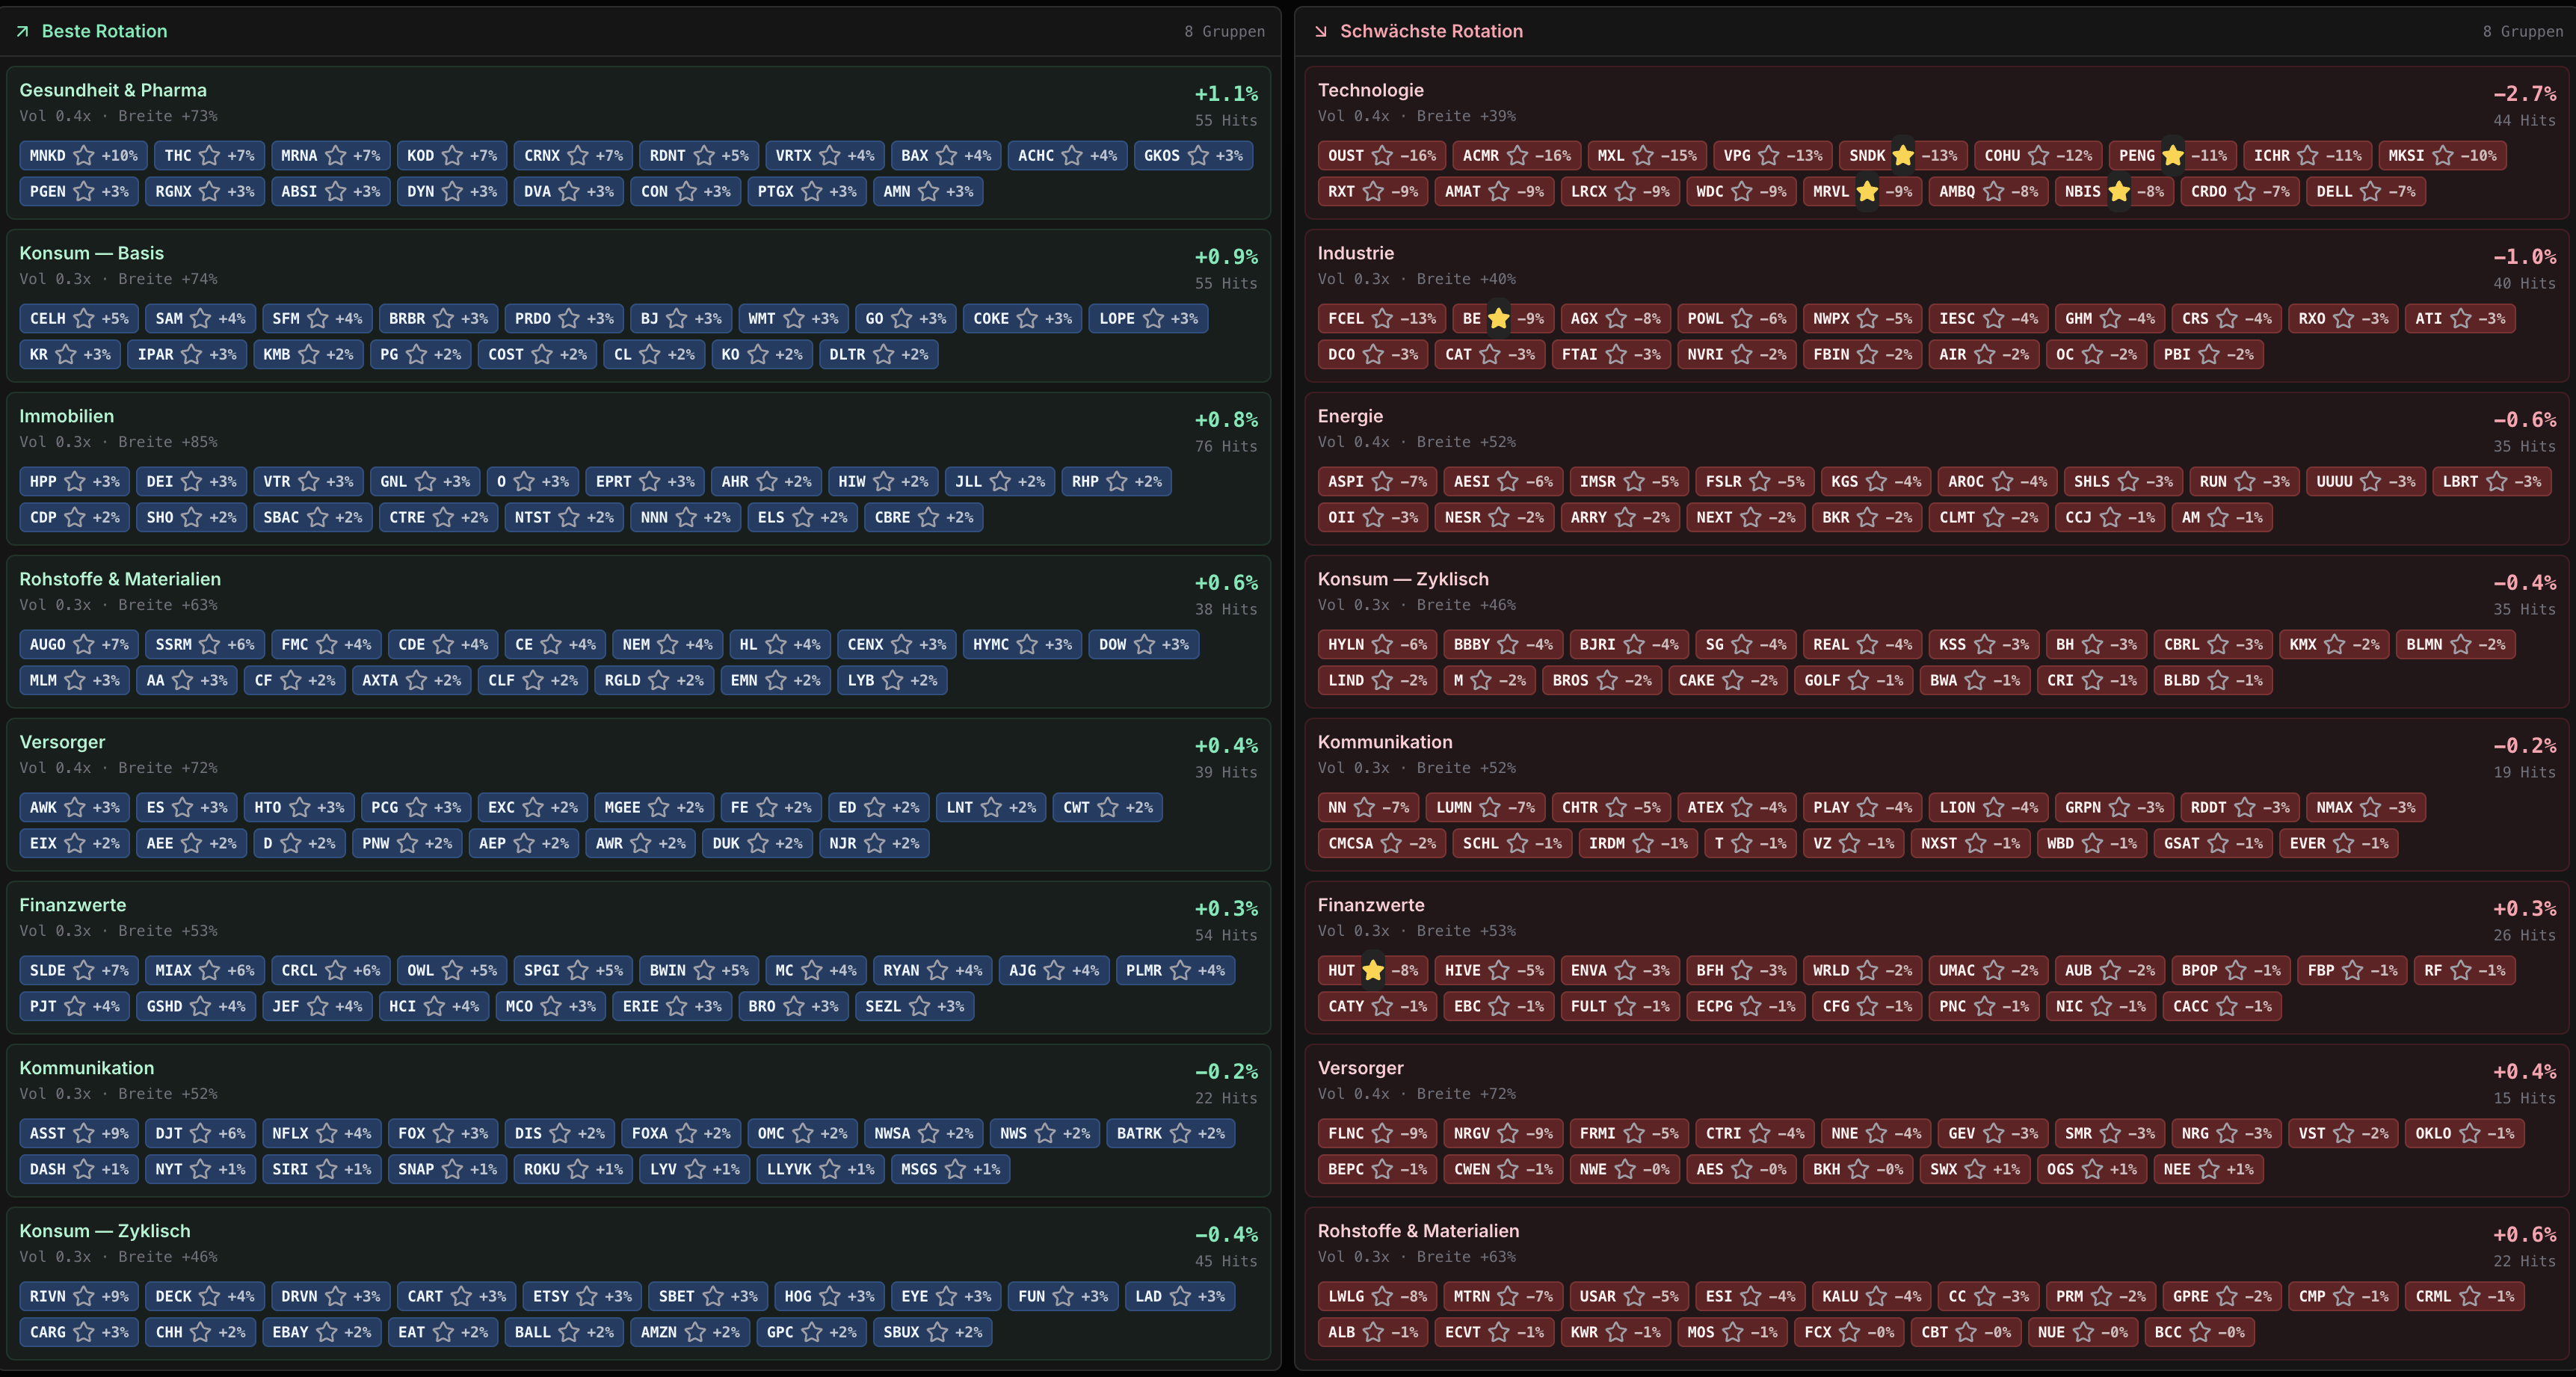Toggle the favorite star for LUMN
The image size is (2576, 1377).
pyautogui.click(x=1490, y=807)
